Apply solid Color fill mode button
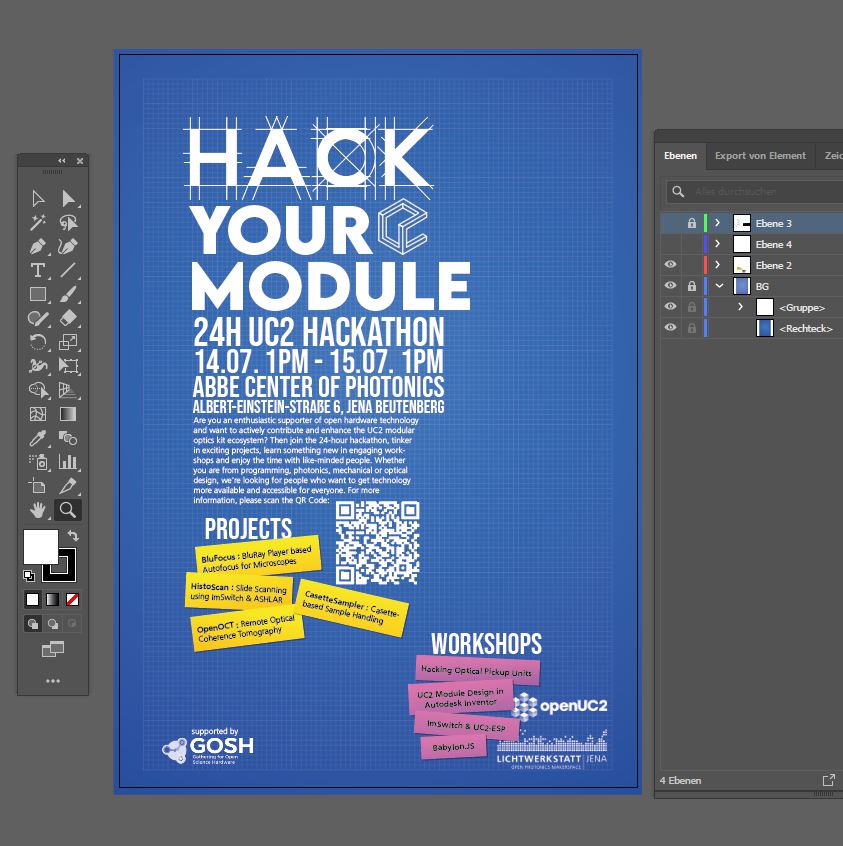This screenshot has height=846, width=843. click(32, 599)
